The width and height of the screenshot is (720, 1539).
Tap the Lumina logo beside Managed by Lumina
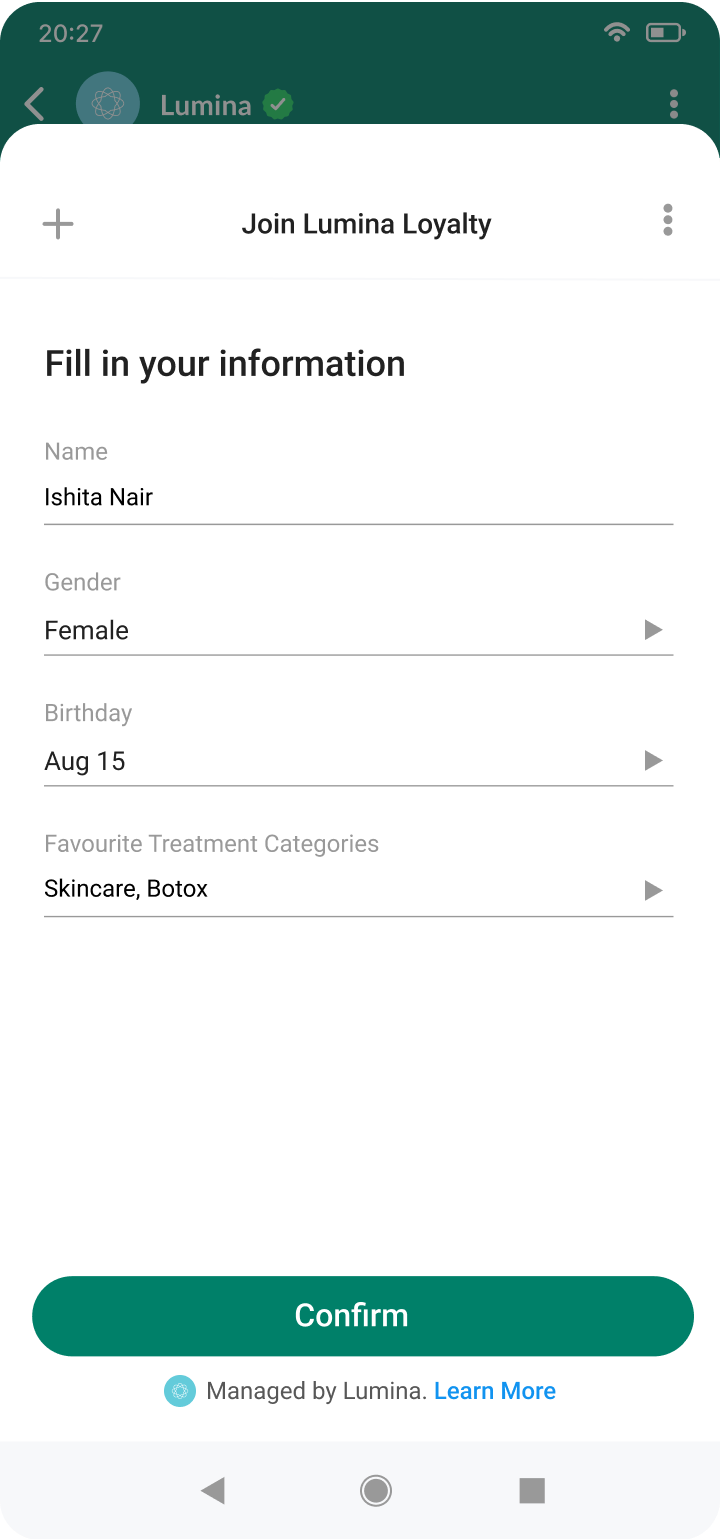coord(180,1391)
